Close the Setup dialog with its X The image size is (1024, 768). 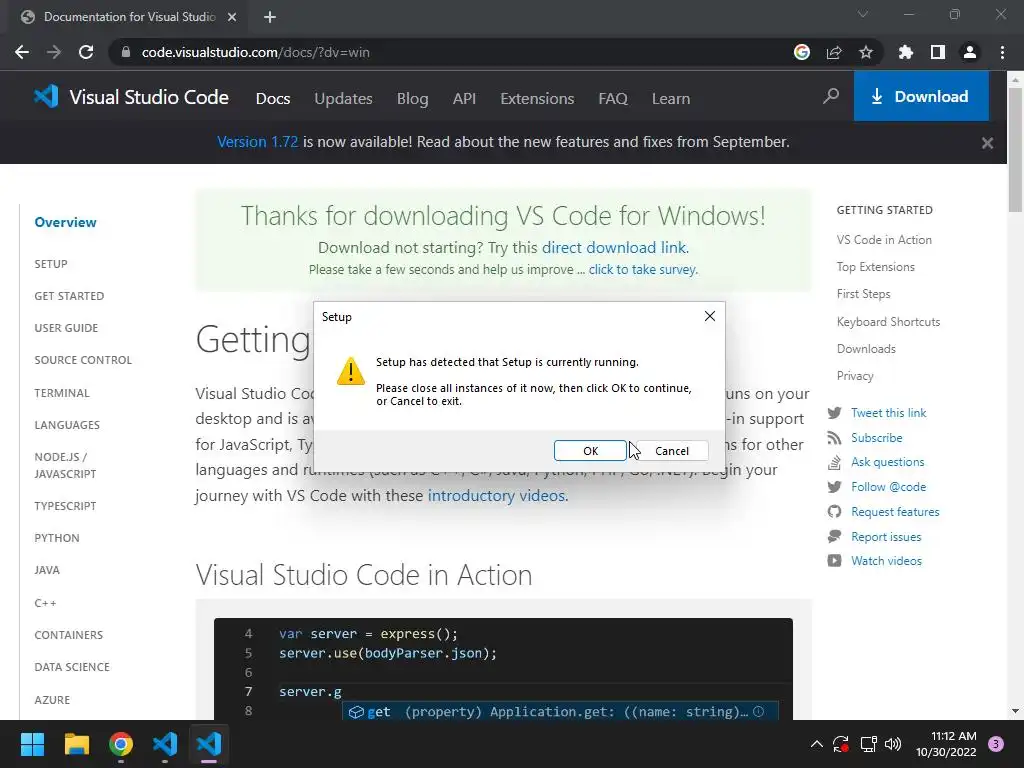[710, 316]
